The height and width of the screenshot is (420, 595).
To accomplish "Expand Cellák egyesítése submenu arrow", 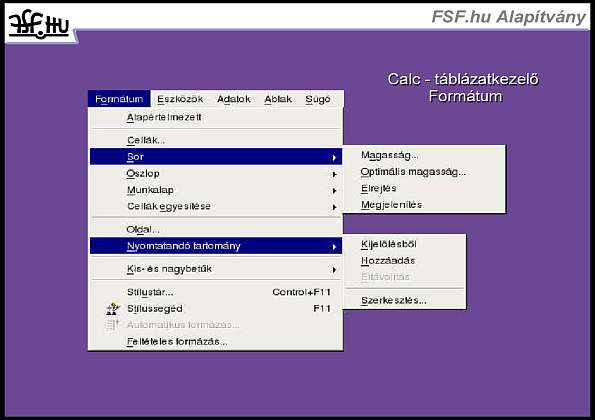I will [x=334, y=207].
